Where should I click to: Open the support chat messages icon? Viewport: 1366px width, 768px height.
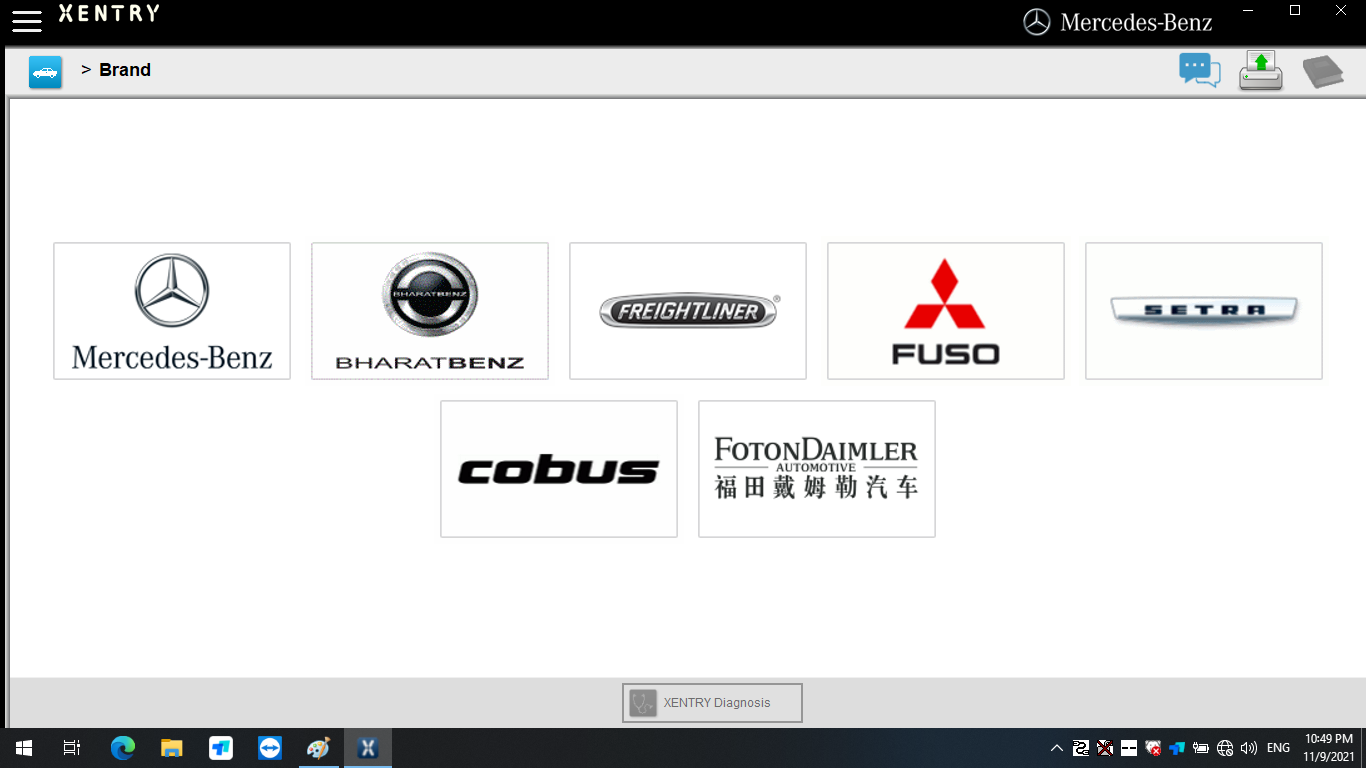1199,70
